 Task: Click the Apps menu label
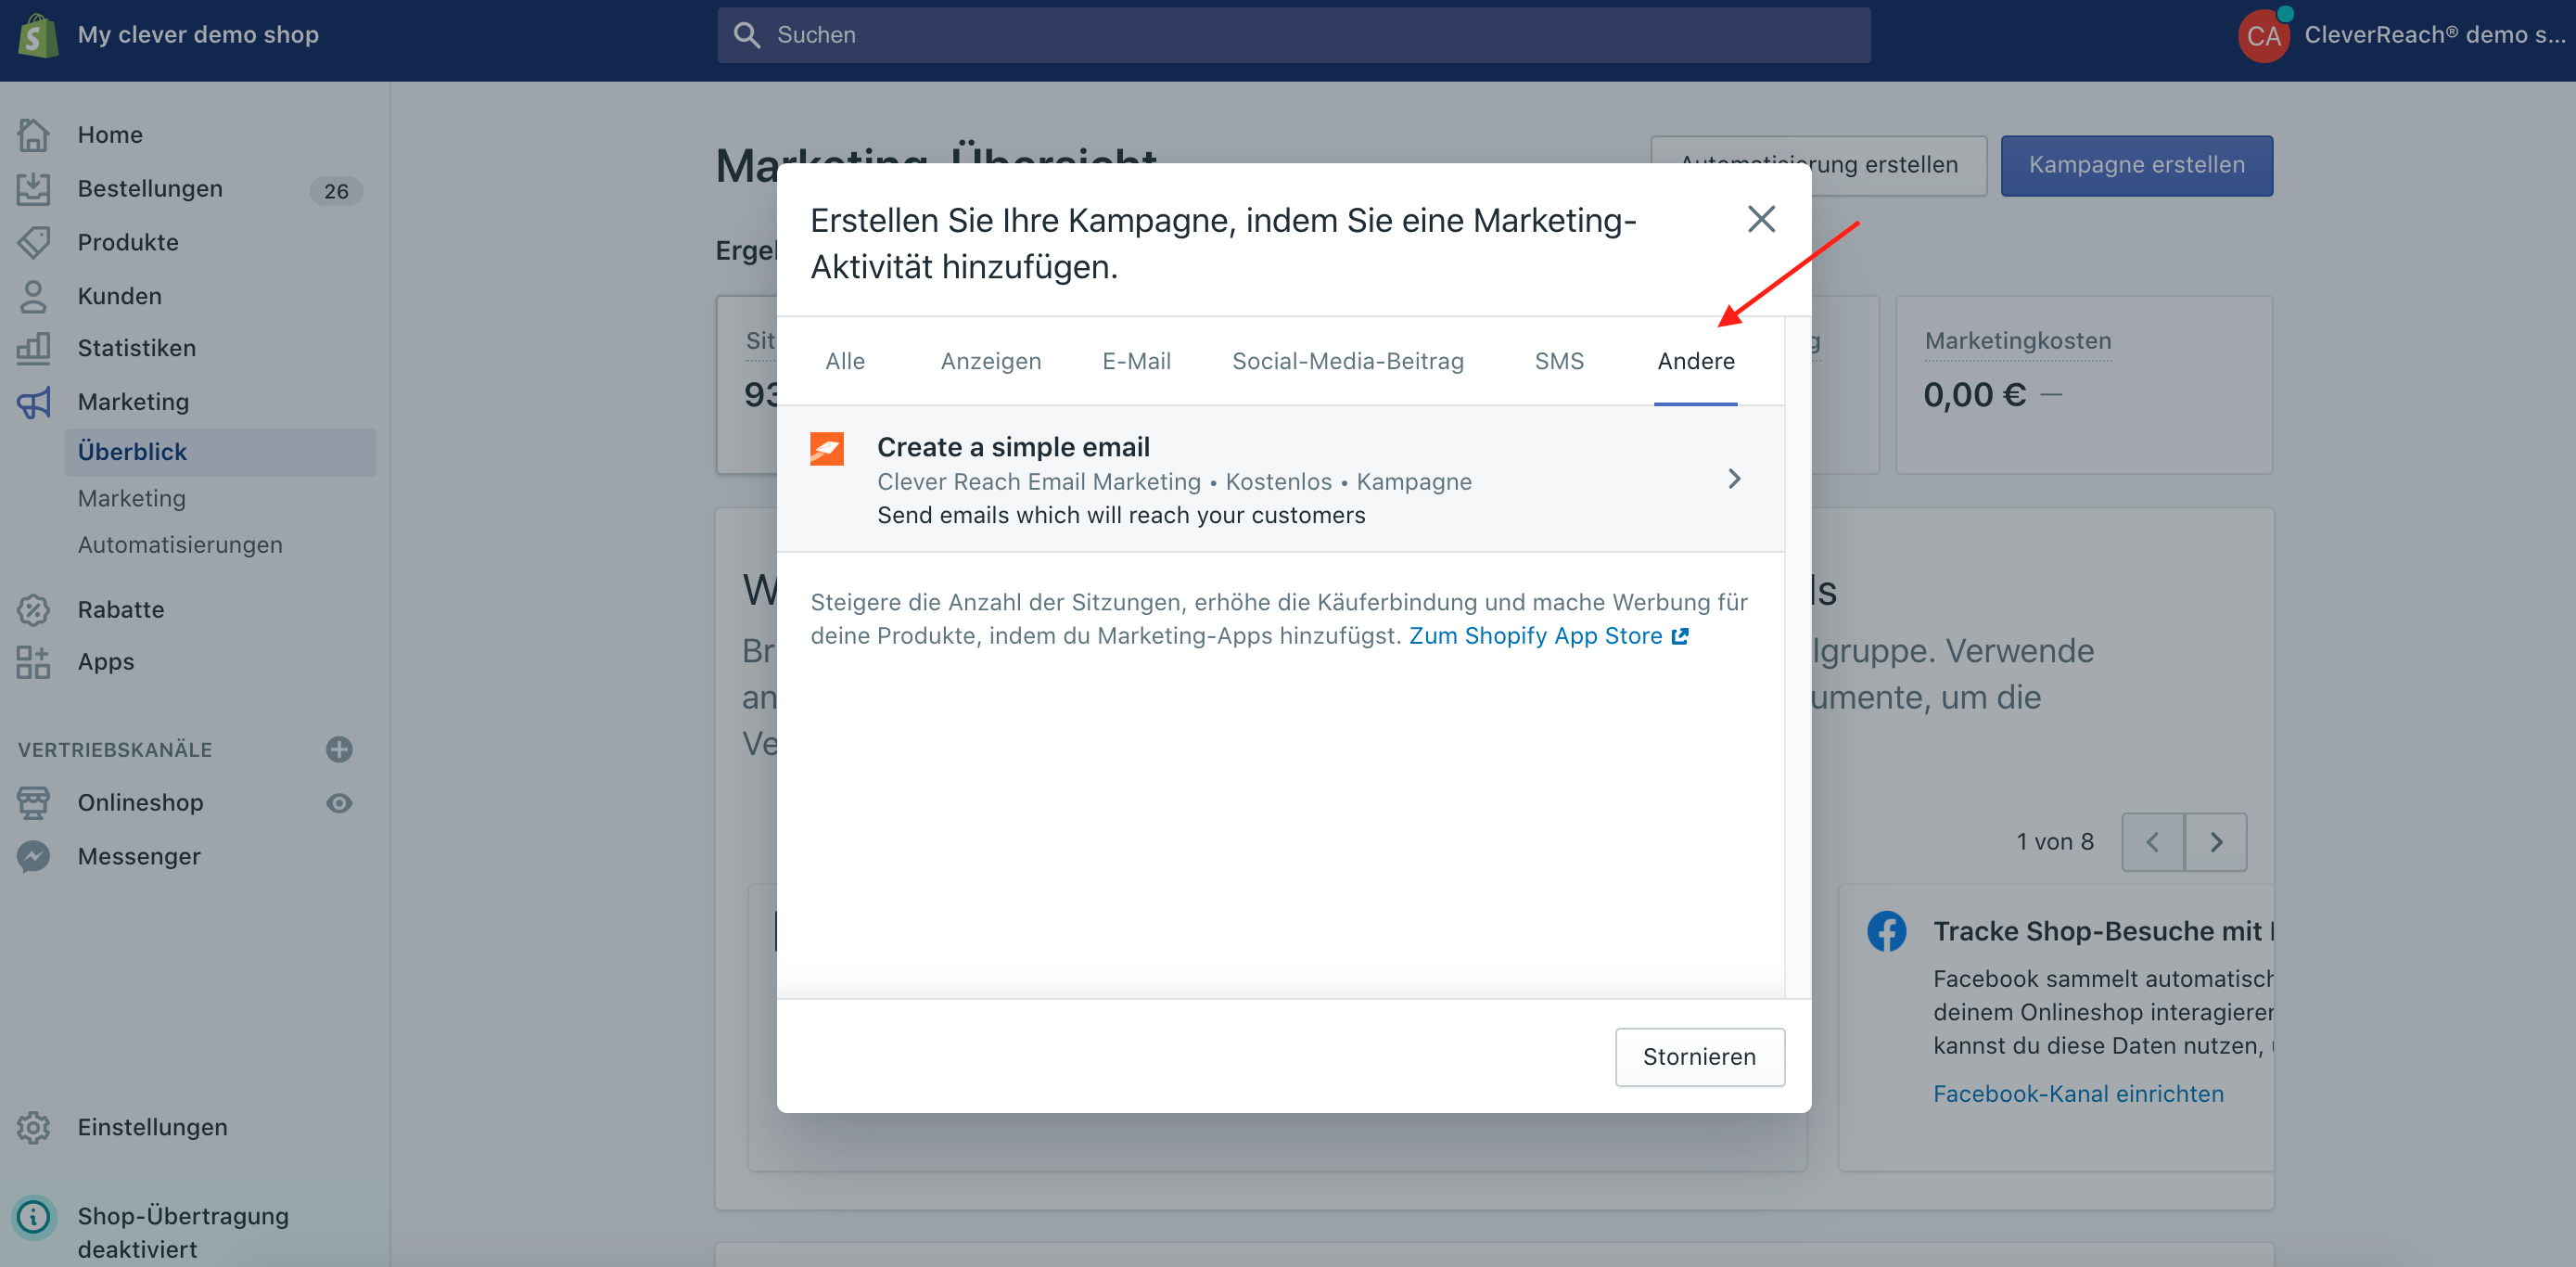pos(106,662)
